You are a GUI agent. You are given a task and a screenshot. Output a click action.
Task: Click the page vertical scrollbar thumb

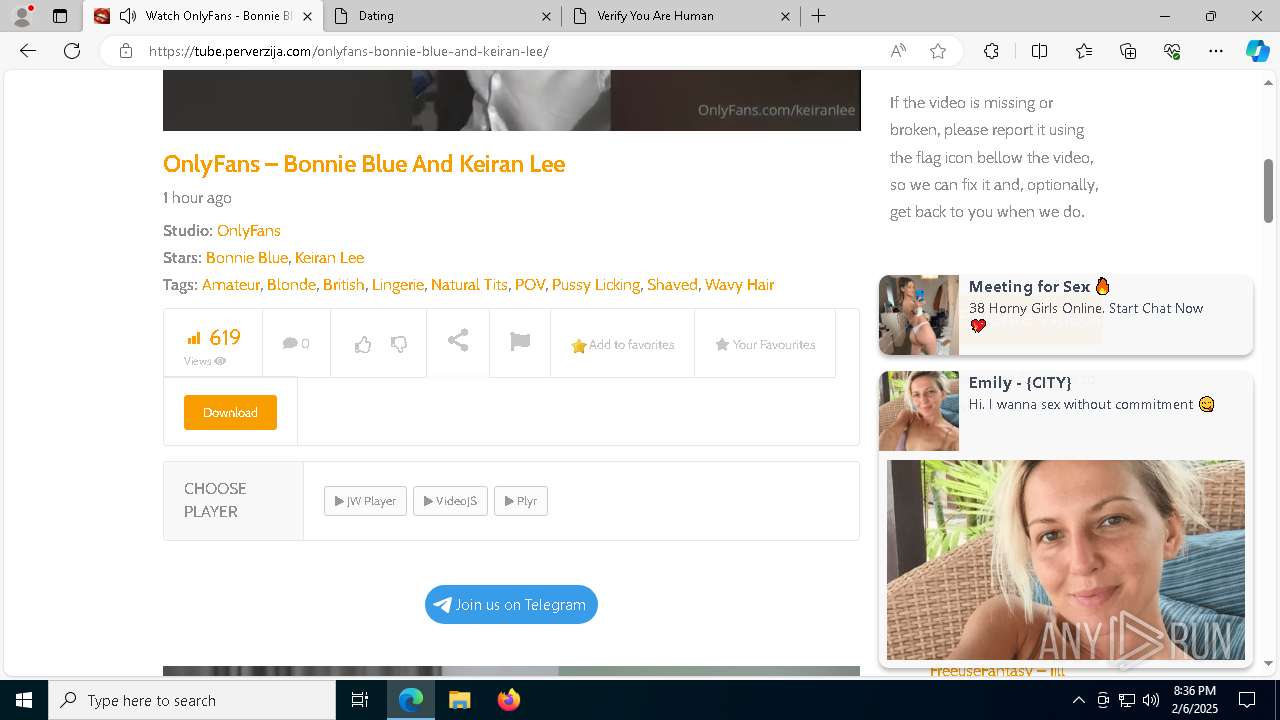[x=1269, y=190]
